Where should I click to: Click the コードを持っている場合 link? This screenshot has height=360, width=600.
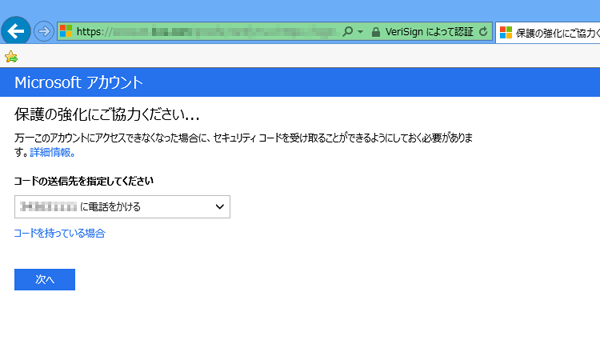tap(59, 233)
